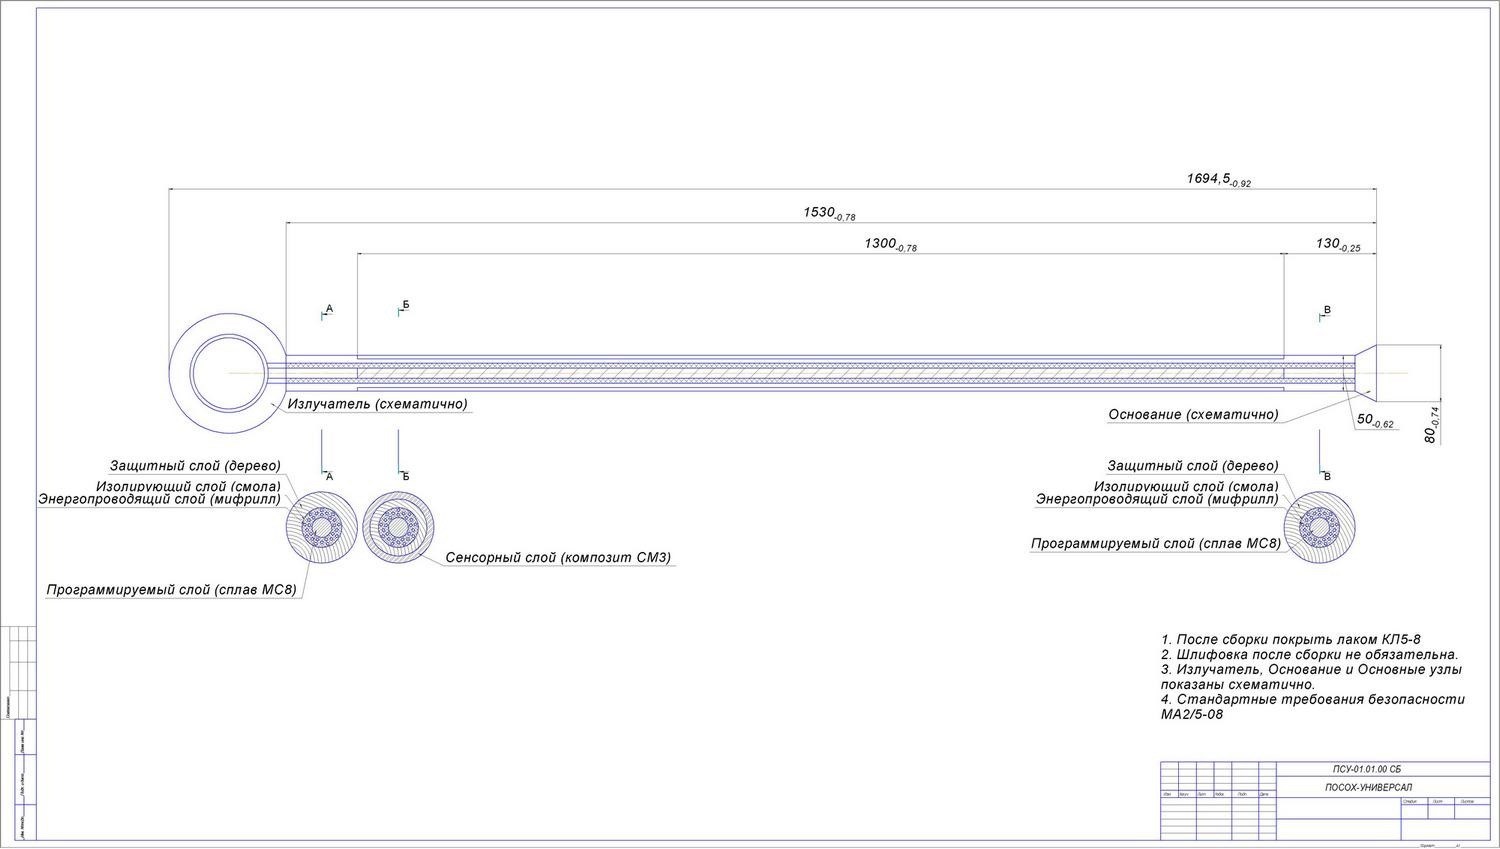Select the Б-Б cross-section circle view

399,527
